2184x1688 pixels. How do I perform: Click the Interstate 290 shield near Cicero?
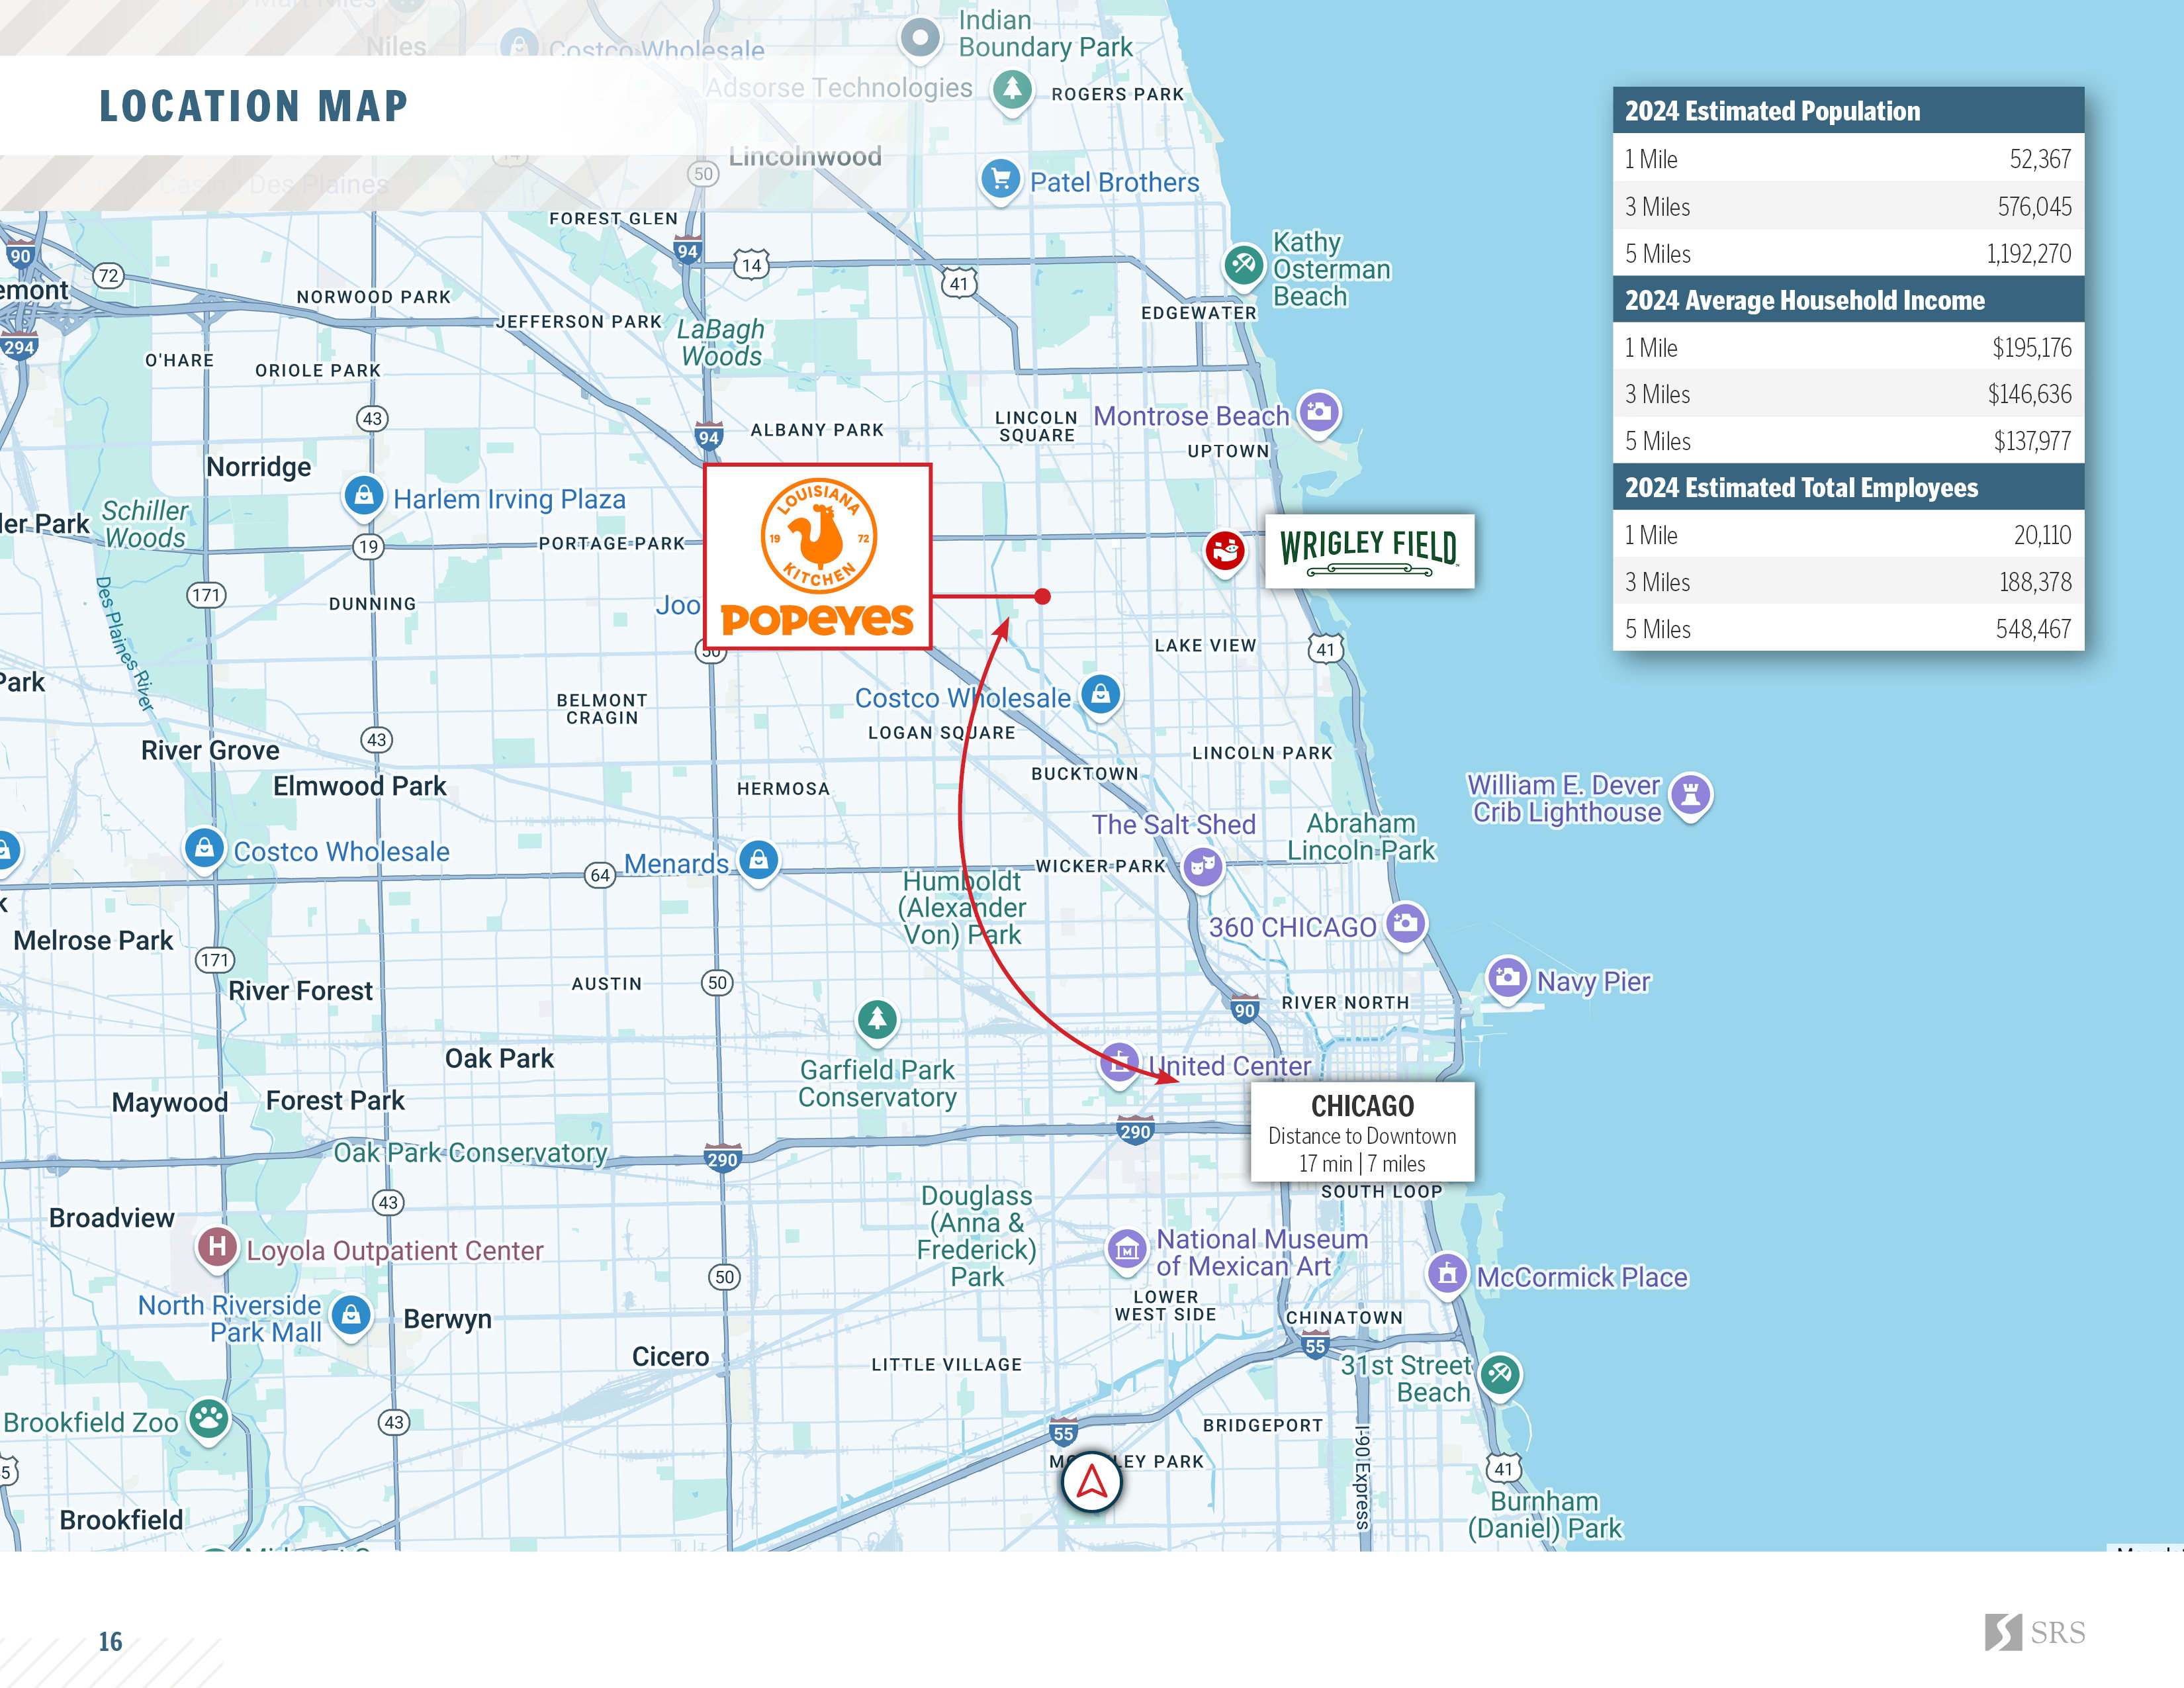pyautogui.click(x=722, y=1158)
